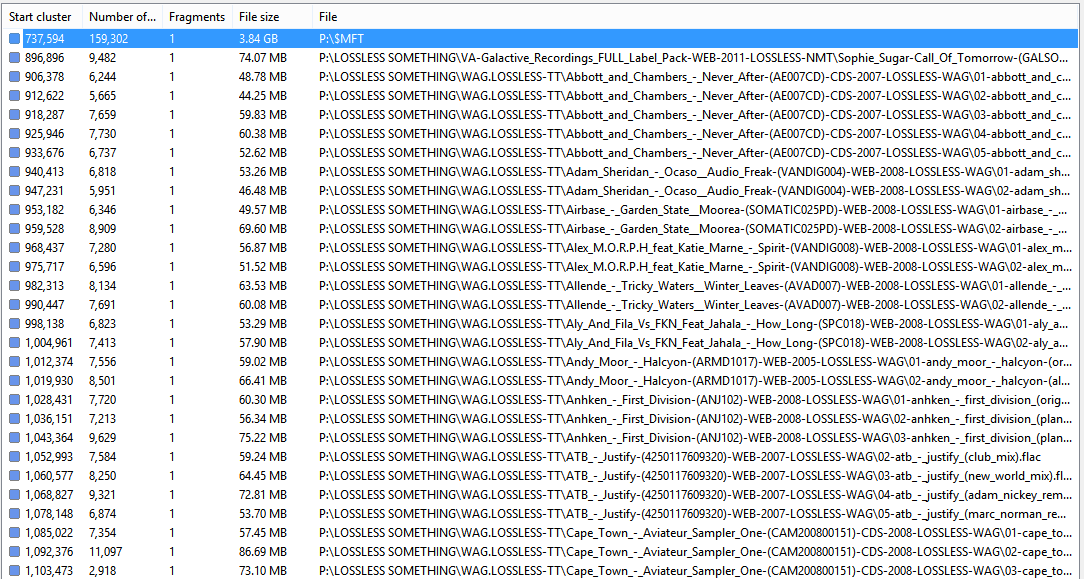1084x579 pixels.
Task: Select the 11,097 number of clusters cell
Action: click(x=105, y=550)
